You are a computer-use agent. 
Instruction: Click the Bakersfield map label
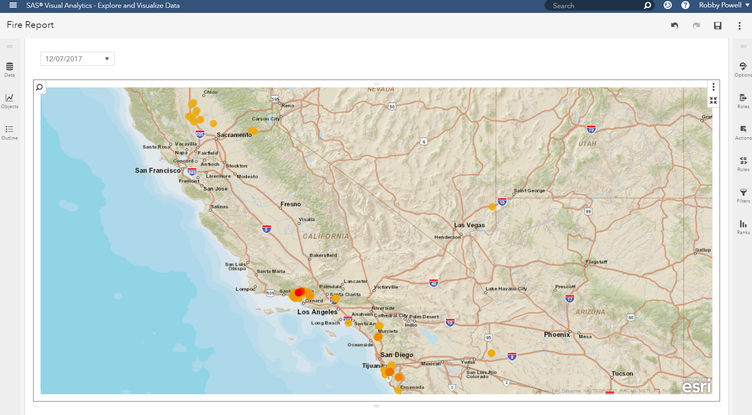(323, 255)
